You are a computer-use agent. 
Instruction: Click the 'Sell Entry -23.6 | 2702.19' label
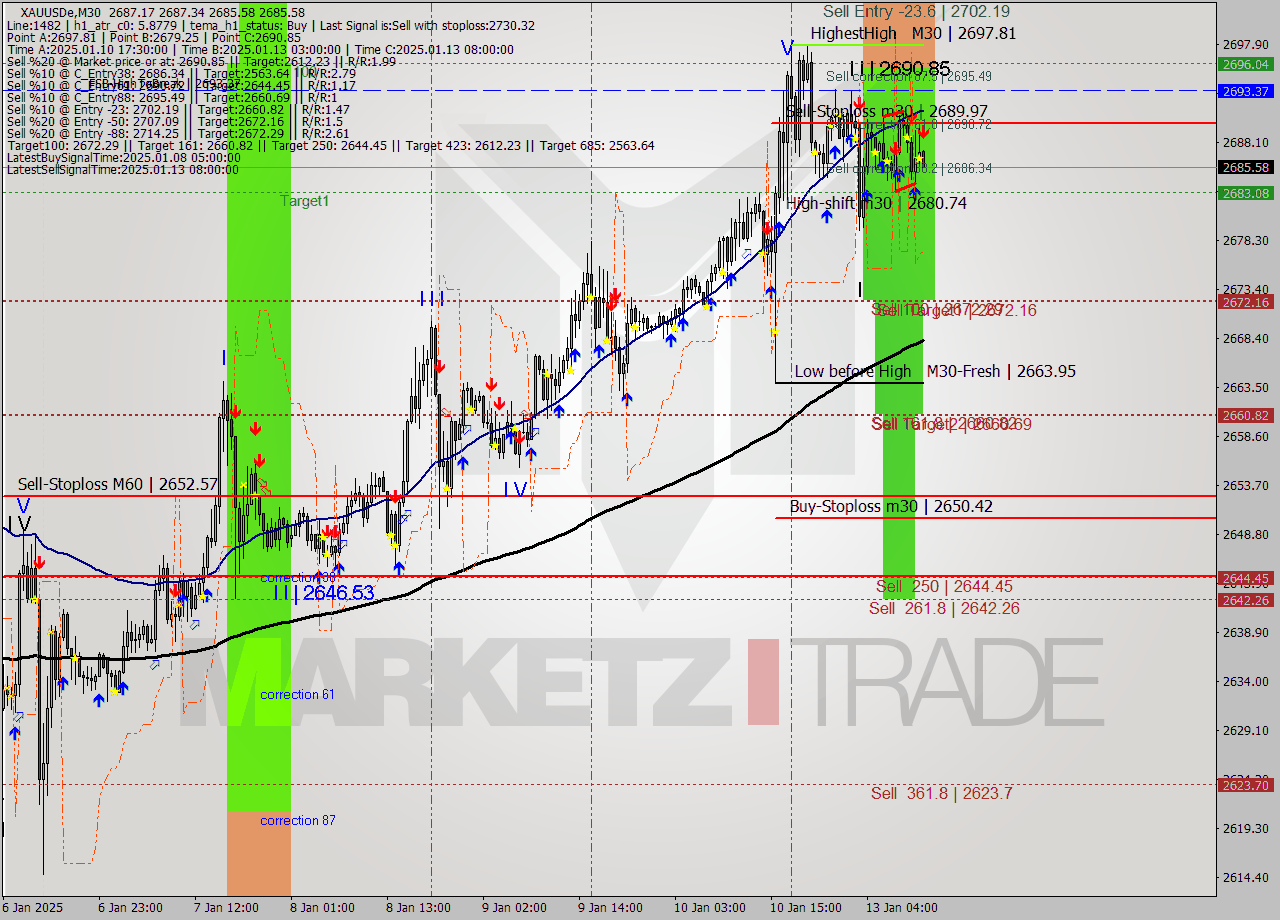pyautogui.click(x=916, y=12)
